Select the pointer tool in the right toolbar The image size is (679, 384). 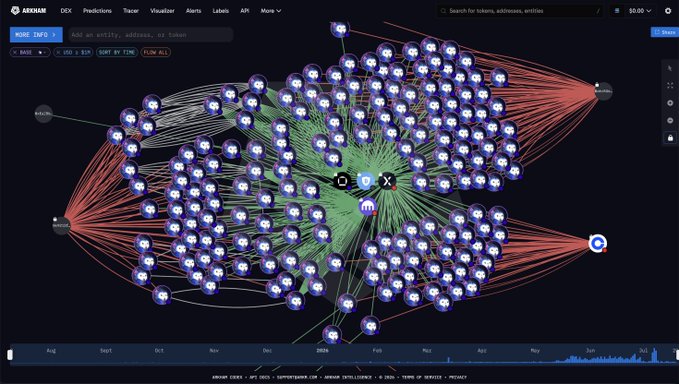pos(670,68)
